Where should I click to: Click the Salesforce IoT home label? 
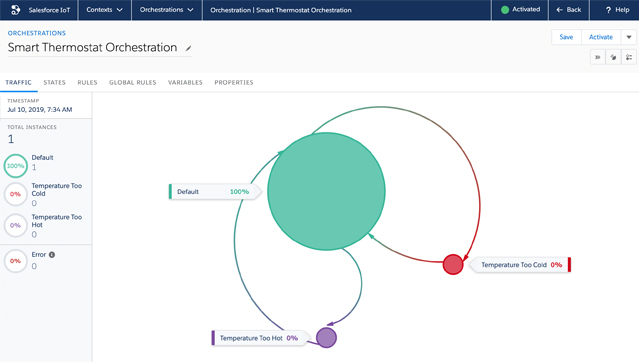pyautogui.click(x=49, y=10)
